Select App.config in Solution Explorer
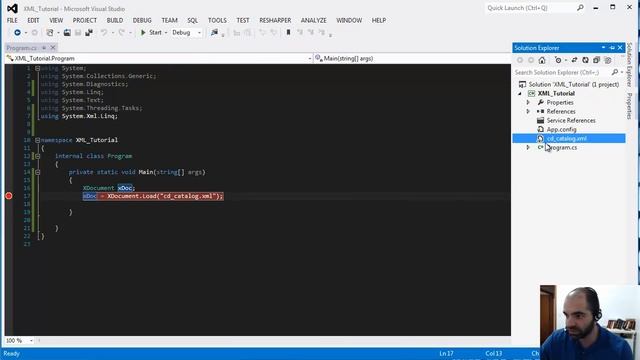This screenshot has height=360, width=640. [x=561, y=129]
